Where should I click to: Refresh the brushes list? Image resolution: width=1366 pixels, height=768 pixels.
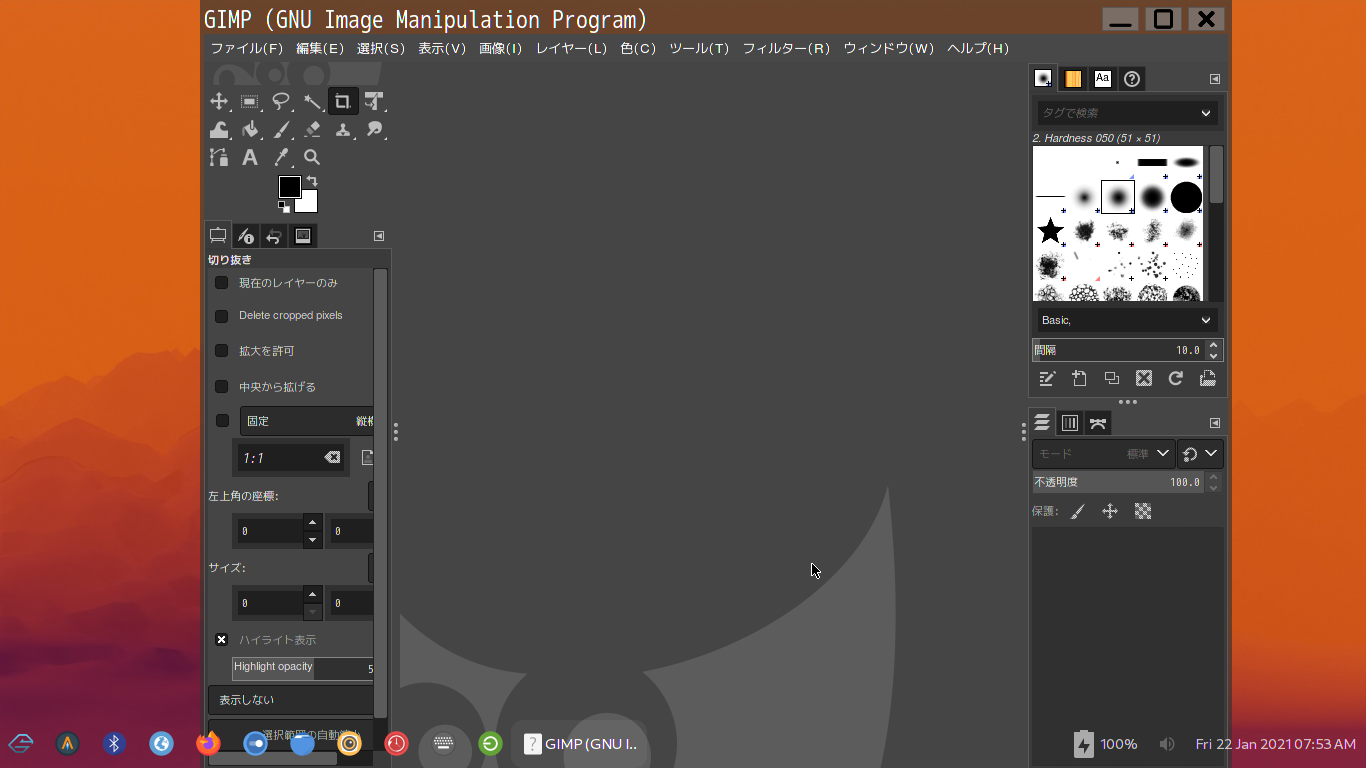click(x=1175, y=378)
